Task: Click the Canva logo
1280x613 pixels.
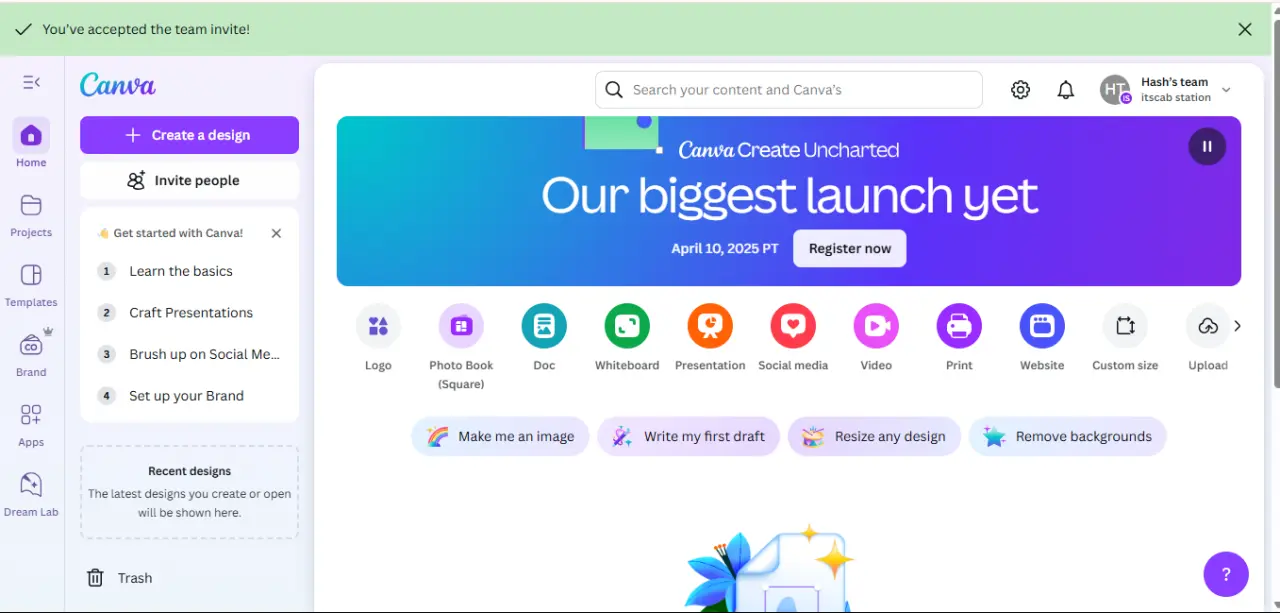Action: 118,85
